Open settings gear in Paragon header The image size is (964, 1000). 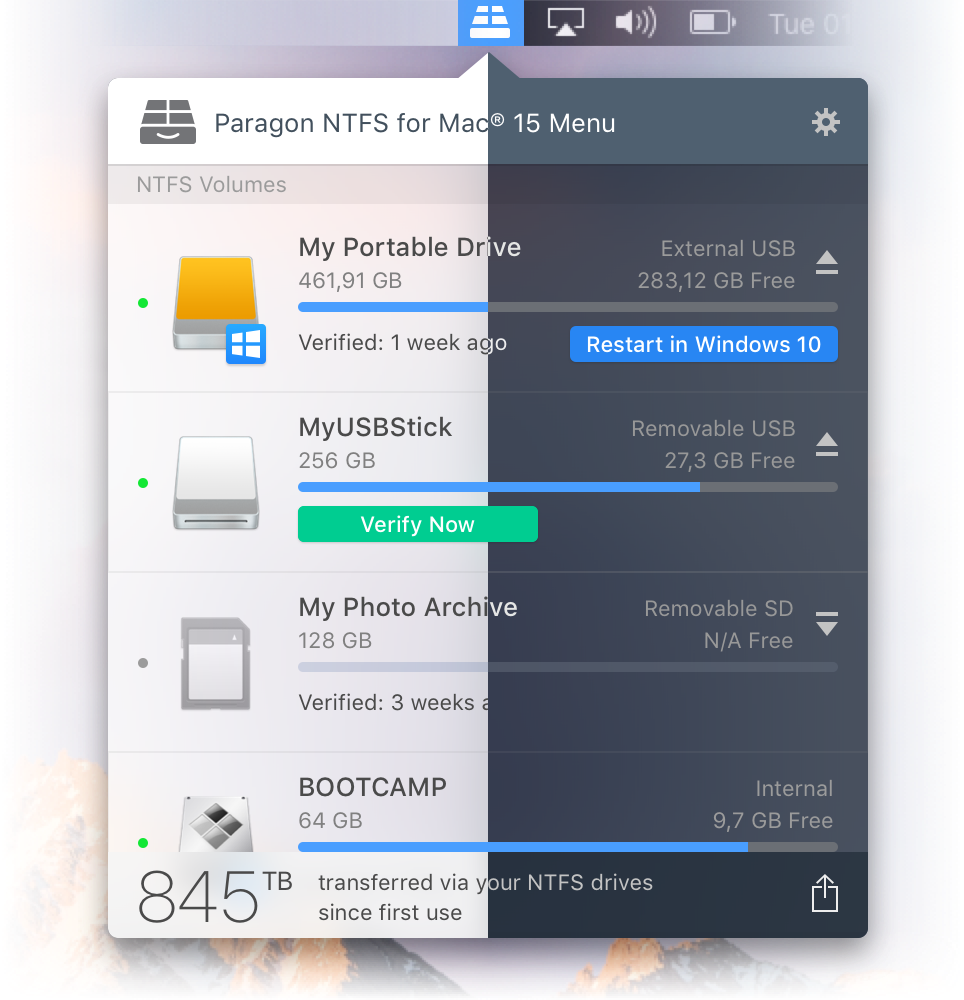826,122
